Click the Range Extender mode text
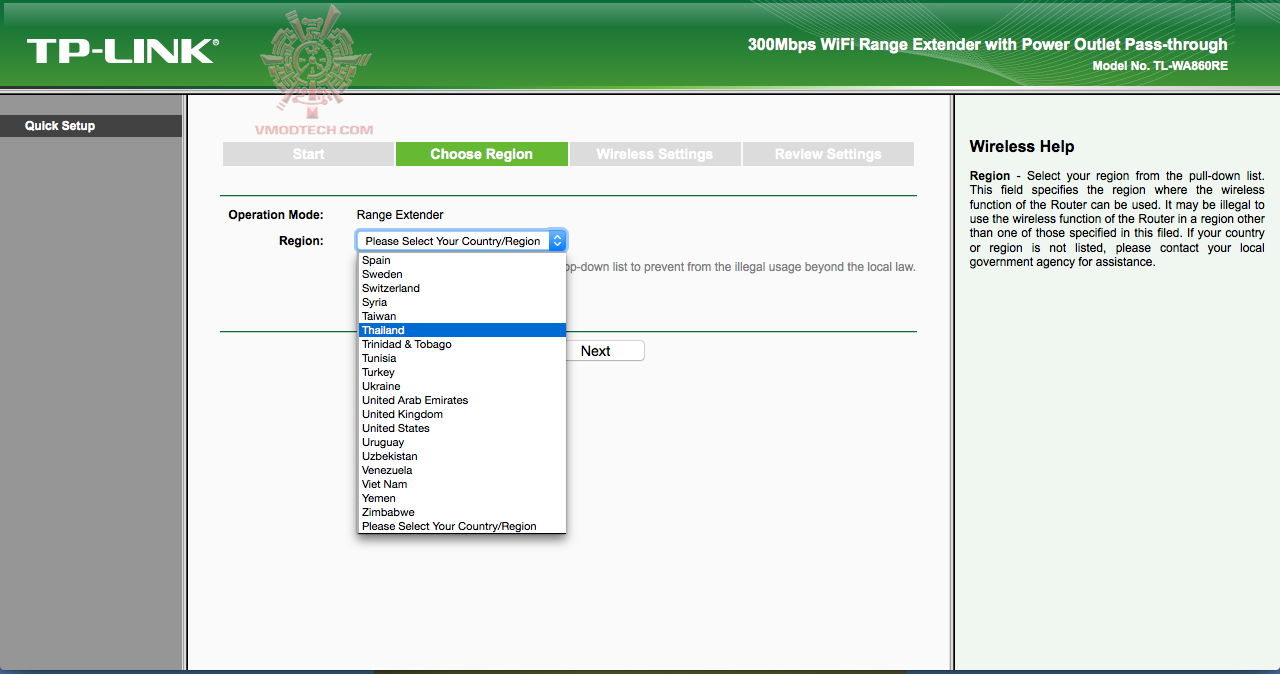The image size is (1280, 674). [x=400, y=215]
